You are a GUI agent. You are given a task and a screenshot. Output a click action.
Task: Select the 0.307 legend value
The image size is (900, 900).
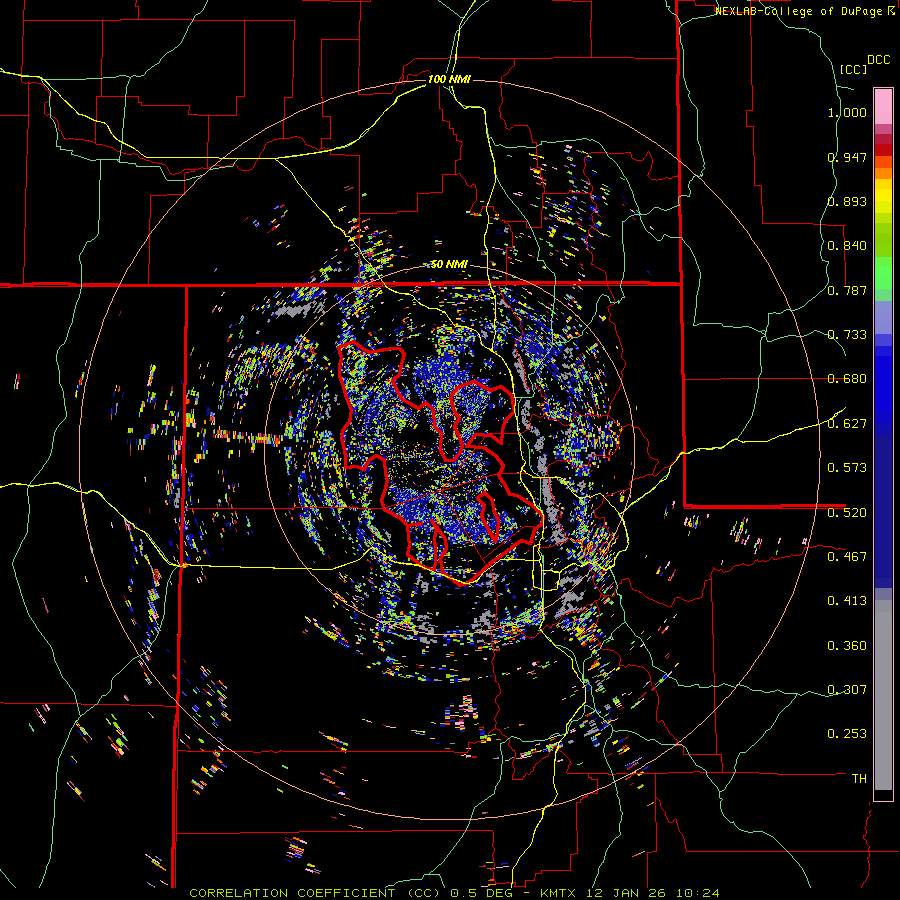(x=847, y=690)
